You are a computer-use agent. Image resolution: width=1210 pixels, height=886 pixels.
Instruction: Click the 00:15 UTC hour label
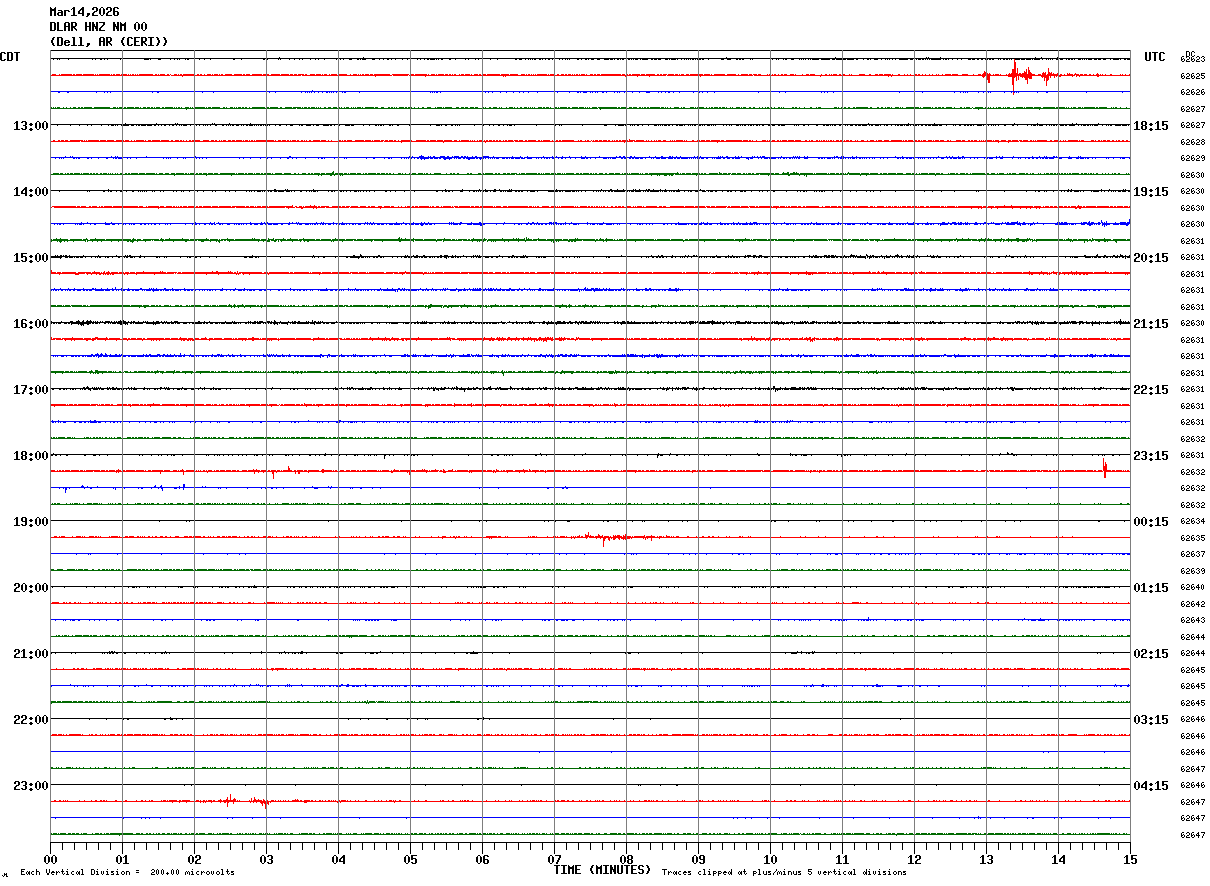tap(1151, 522)
